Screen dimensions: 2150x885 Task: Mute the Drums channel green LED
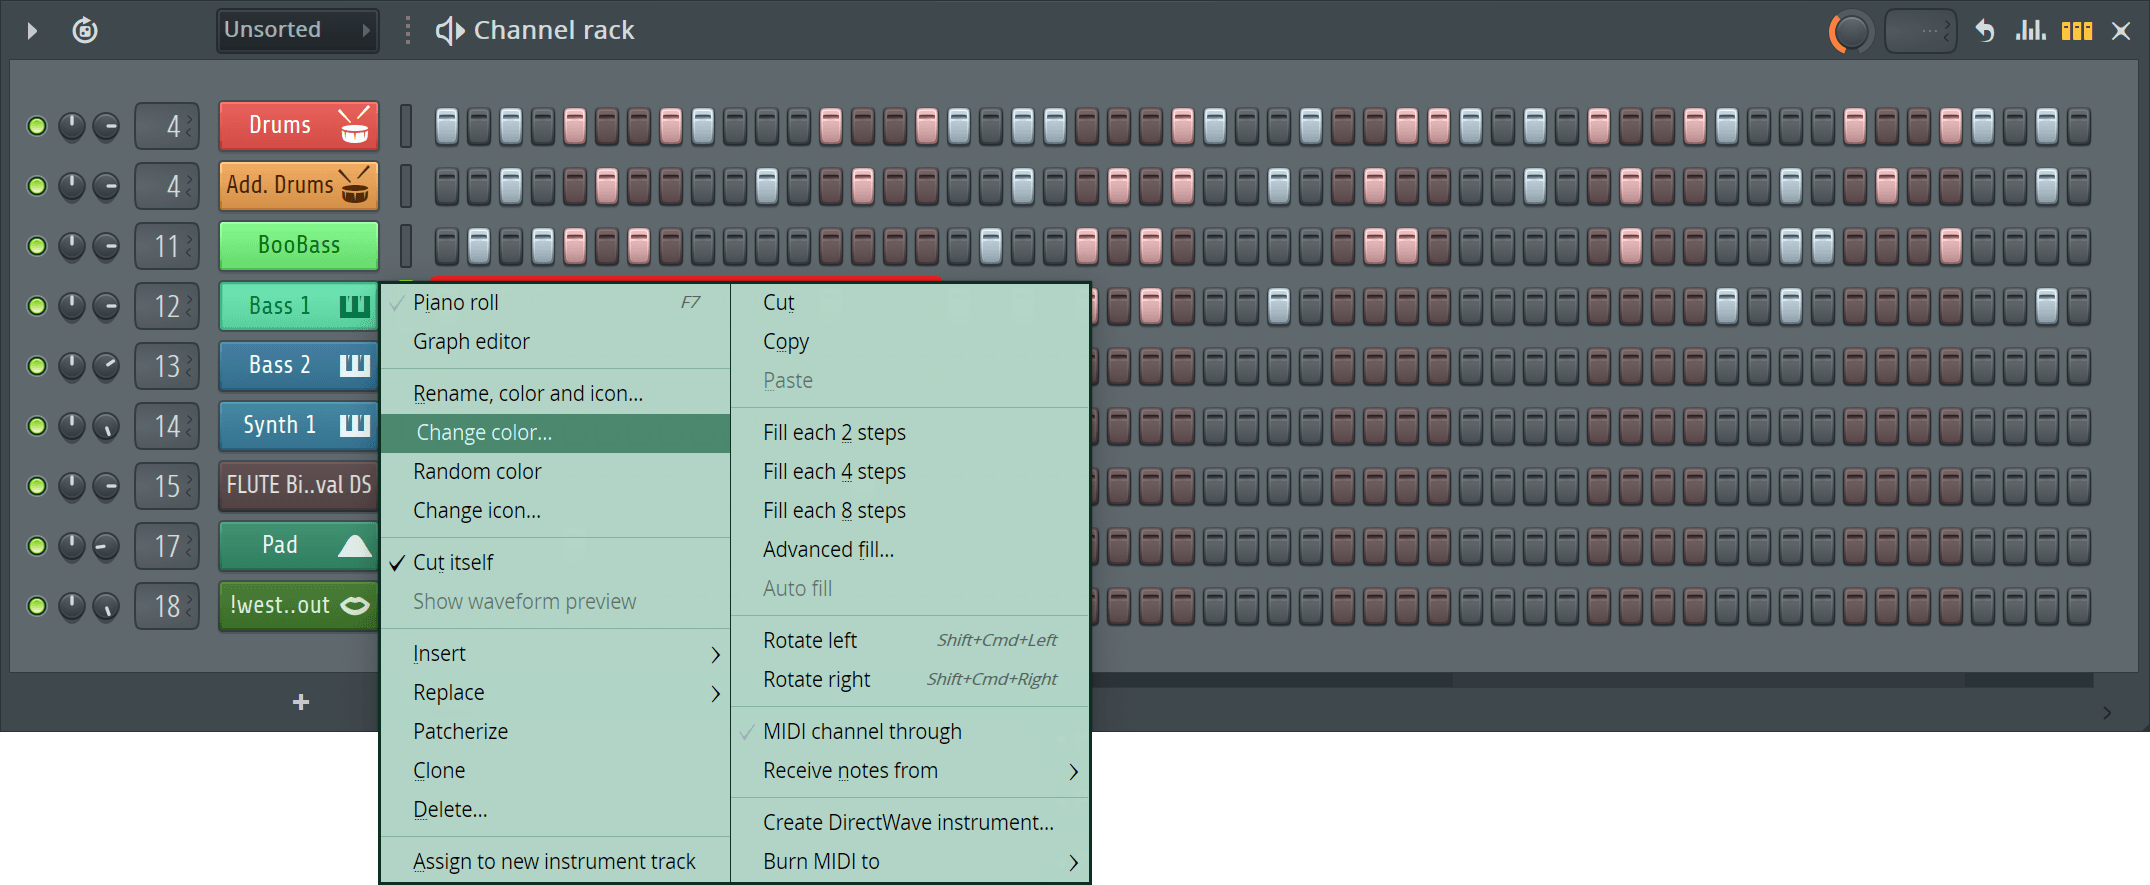(37, 126)
